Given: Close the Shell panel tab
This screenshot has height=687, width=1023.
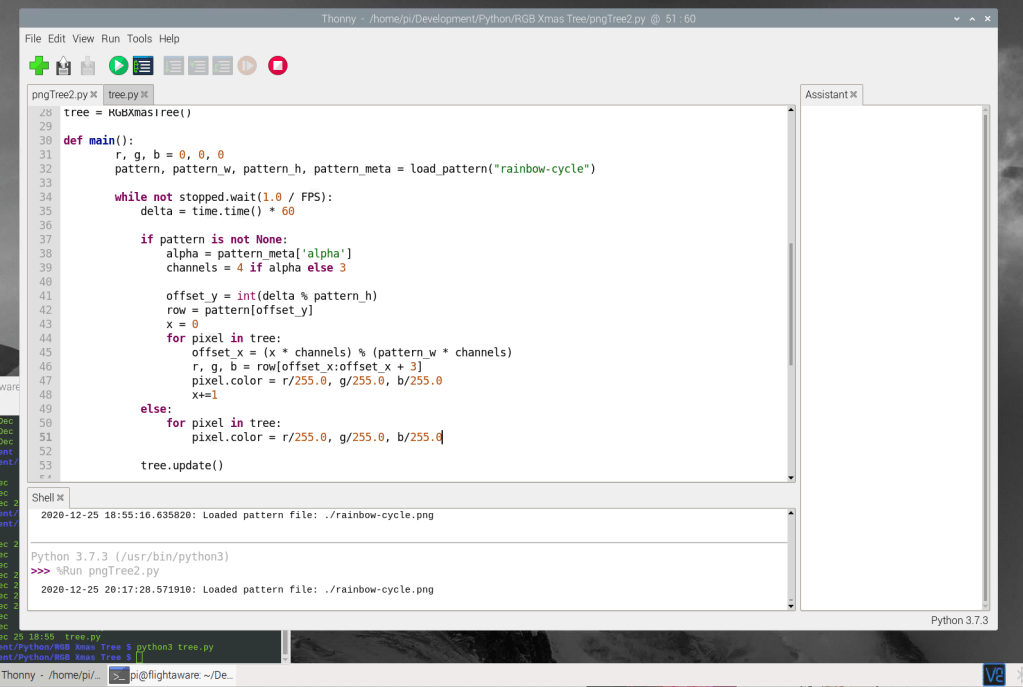Looking at the screenshot, I should coord(60,498).
